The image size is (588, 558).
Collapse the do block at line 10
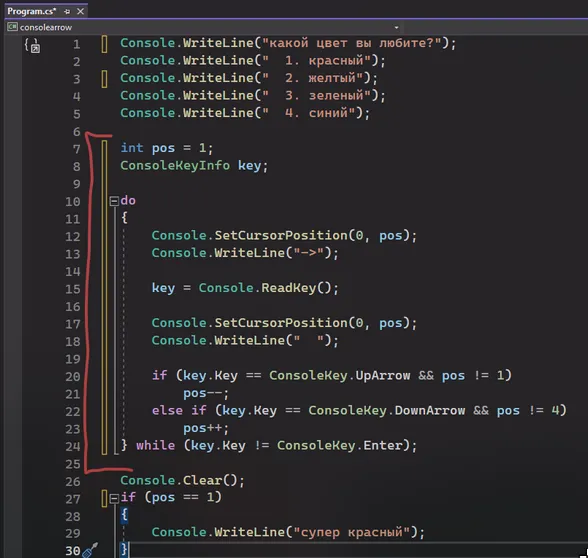pos(114,201)
